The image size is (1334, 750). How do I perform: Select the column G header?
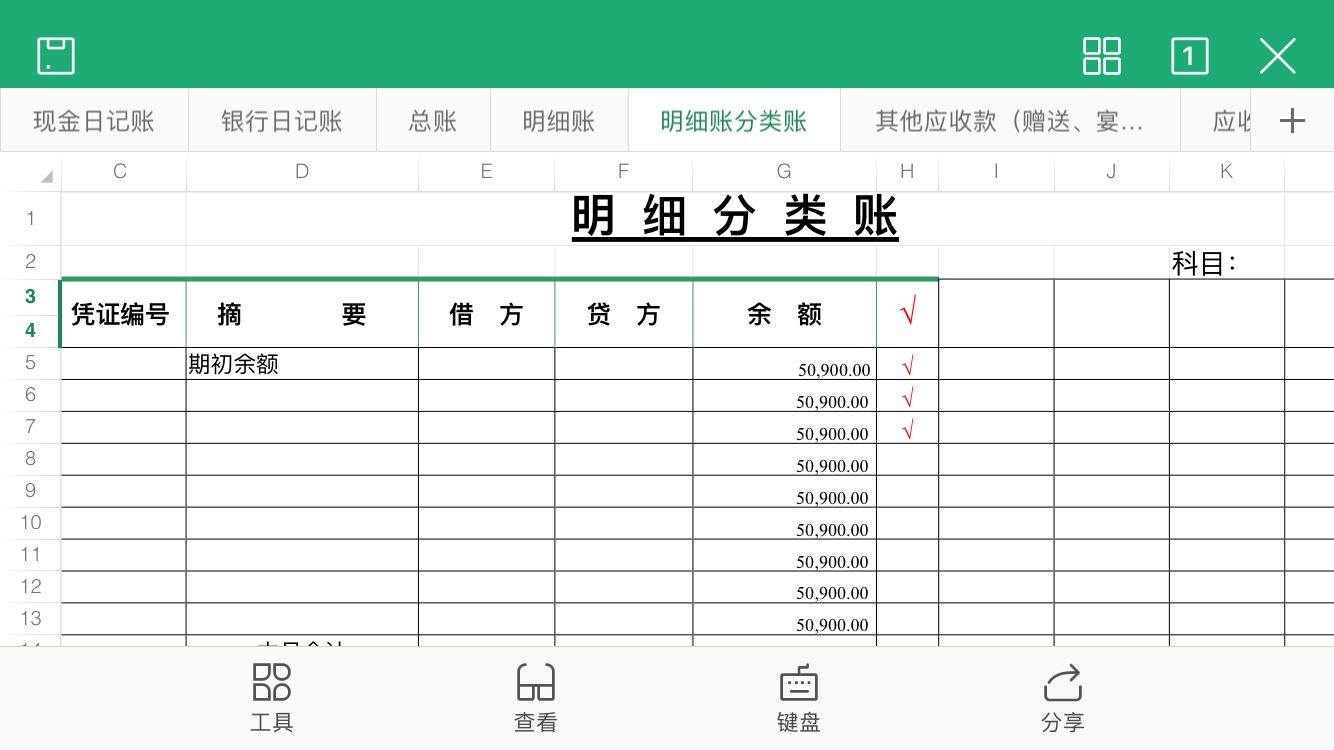pos(784,171)
